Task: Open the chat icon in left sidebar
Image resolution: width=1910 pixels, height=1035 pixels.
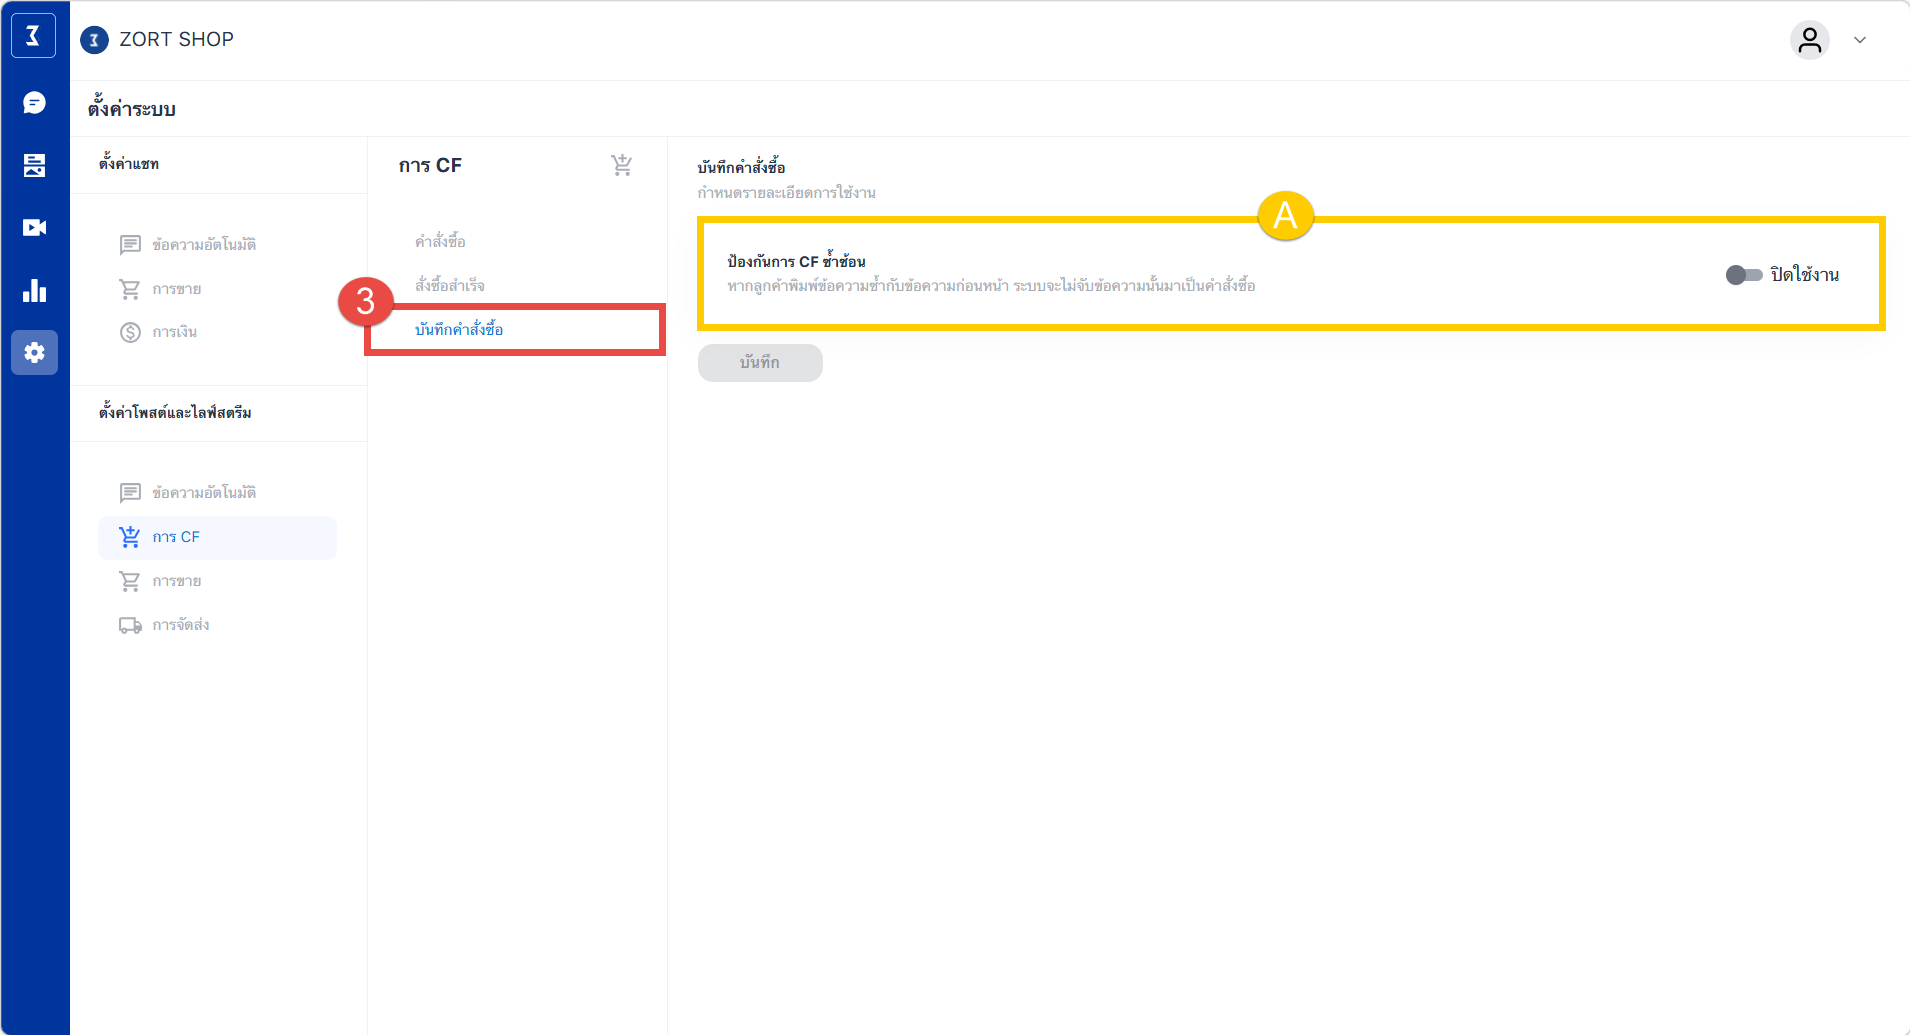Action: 34,103
